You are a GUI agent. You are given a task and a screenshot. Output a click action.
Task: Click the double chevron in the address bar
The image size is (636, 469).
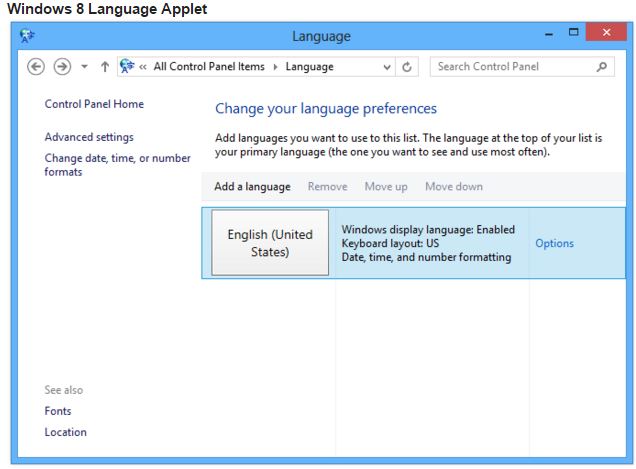coord(143,67)
